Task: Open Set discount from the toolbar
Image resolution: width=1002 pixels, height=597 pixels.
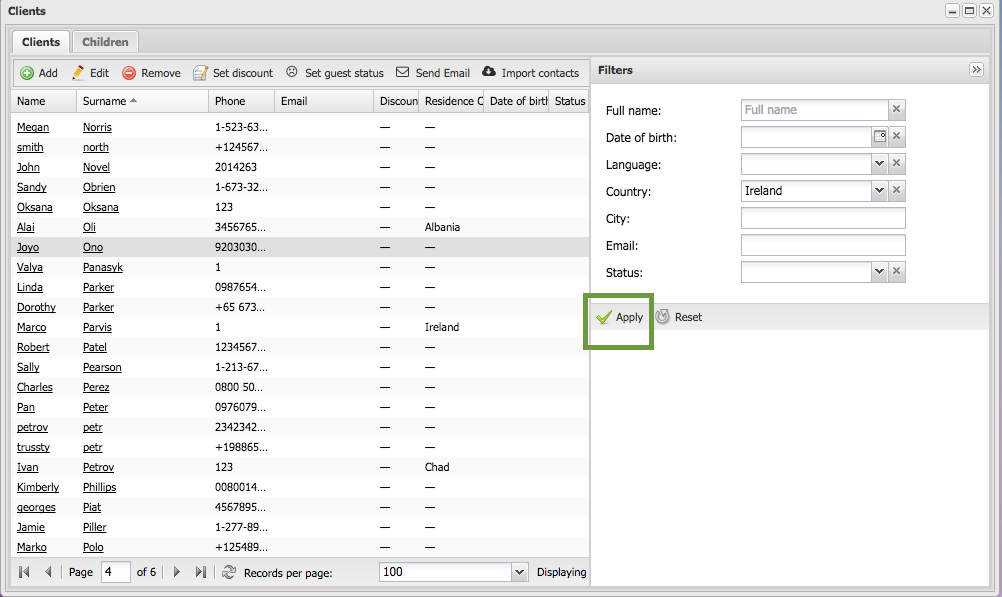Action: click(x=233, y=73)
